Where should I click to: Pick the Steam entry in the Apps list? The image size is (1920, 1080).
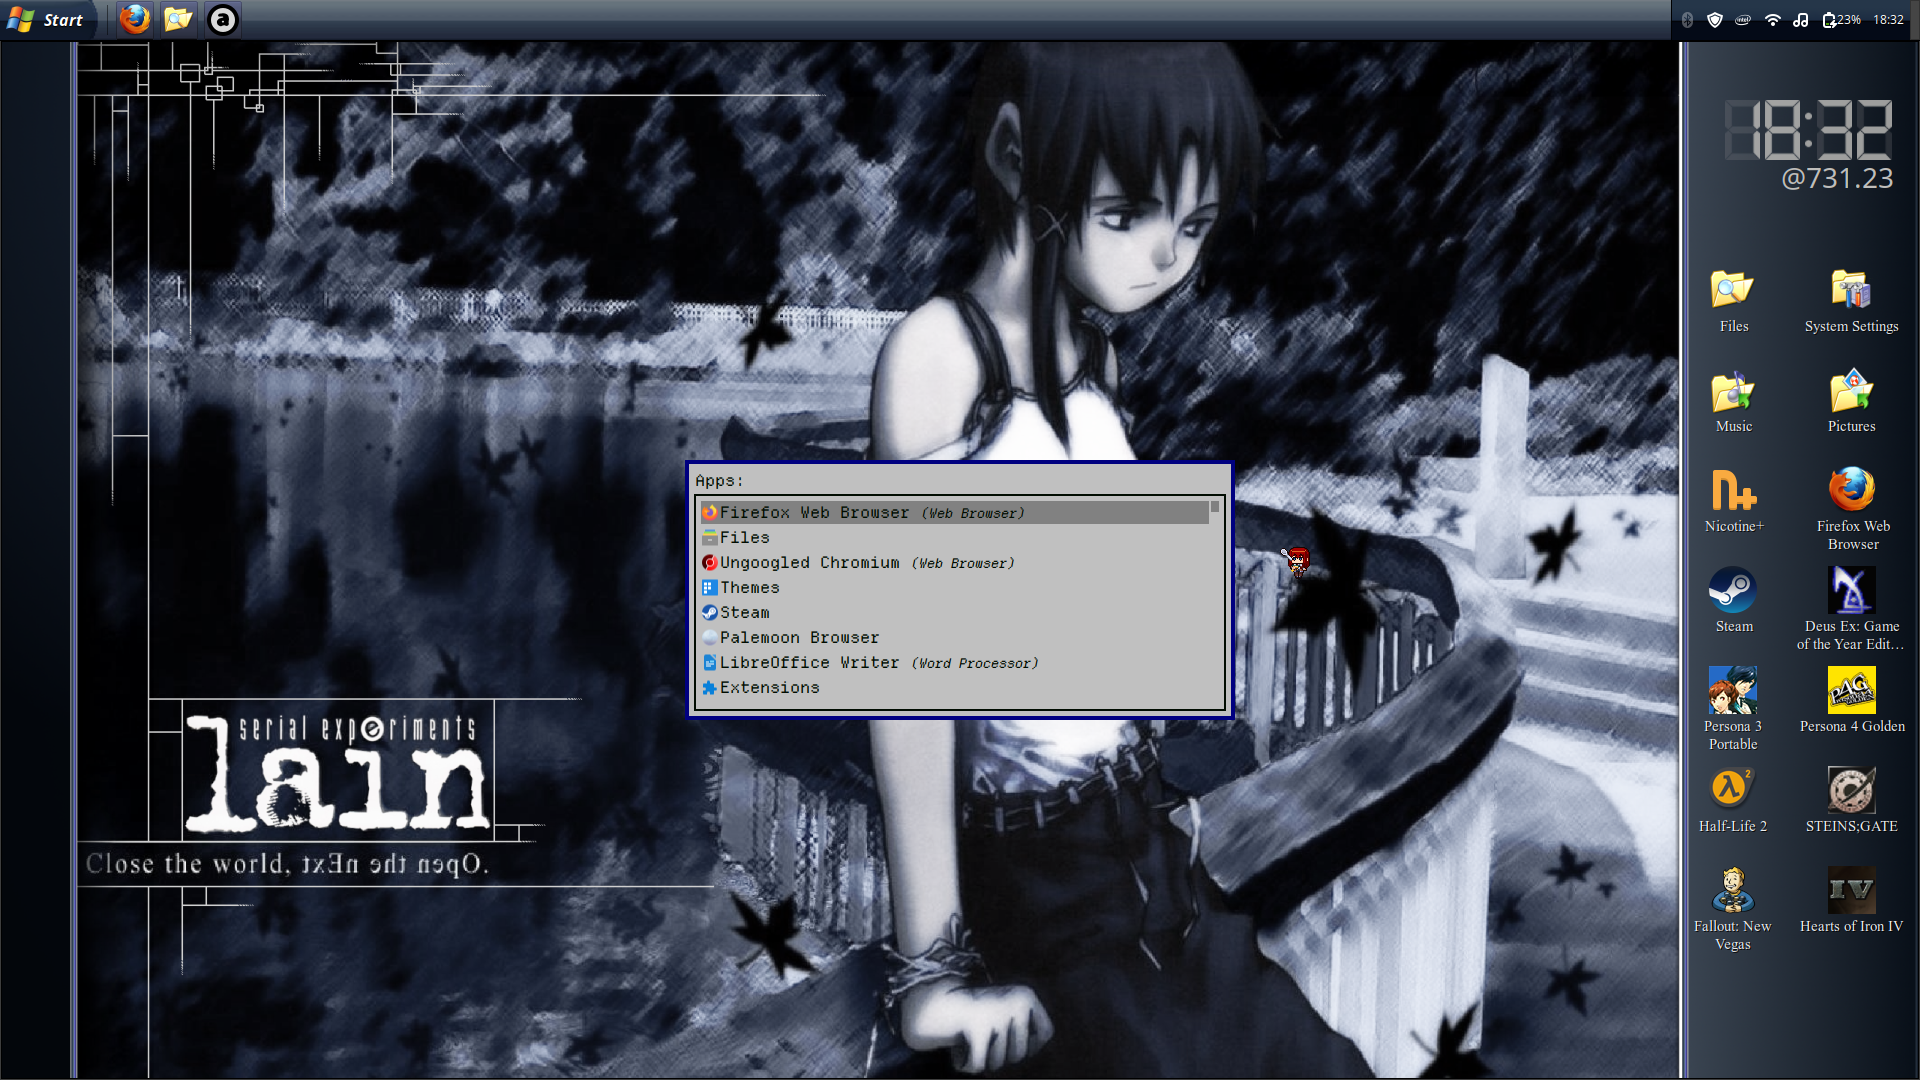(954, 613)
